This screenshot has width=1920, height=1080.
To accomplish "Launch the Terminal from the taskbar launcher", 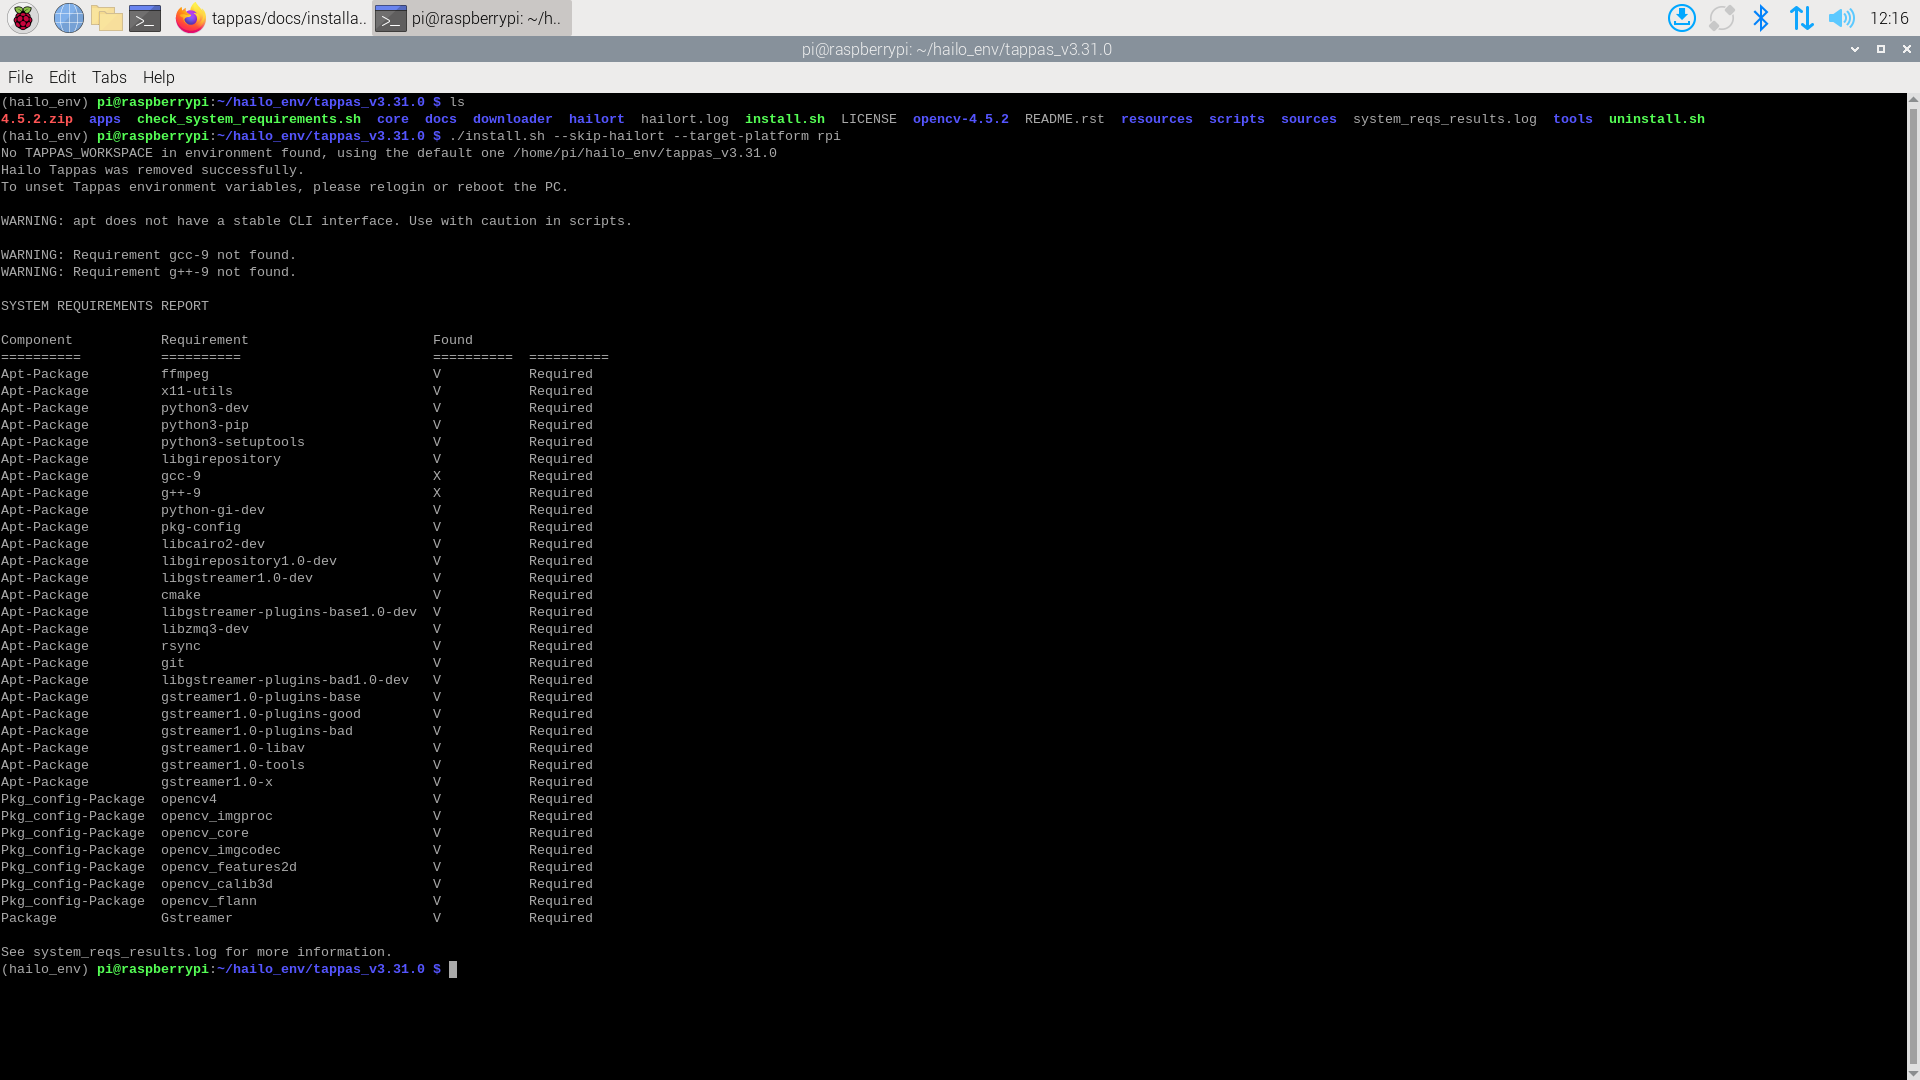I will [145, 18].
